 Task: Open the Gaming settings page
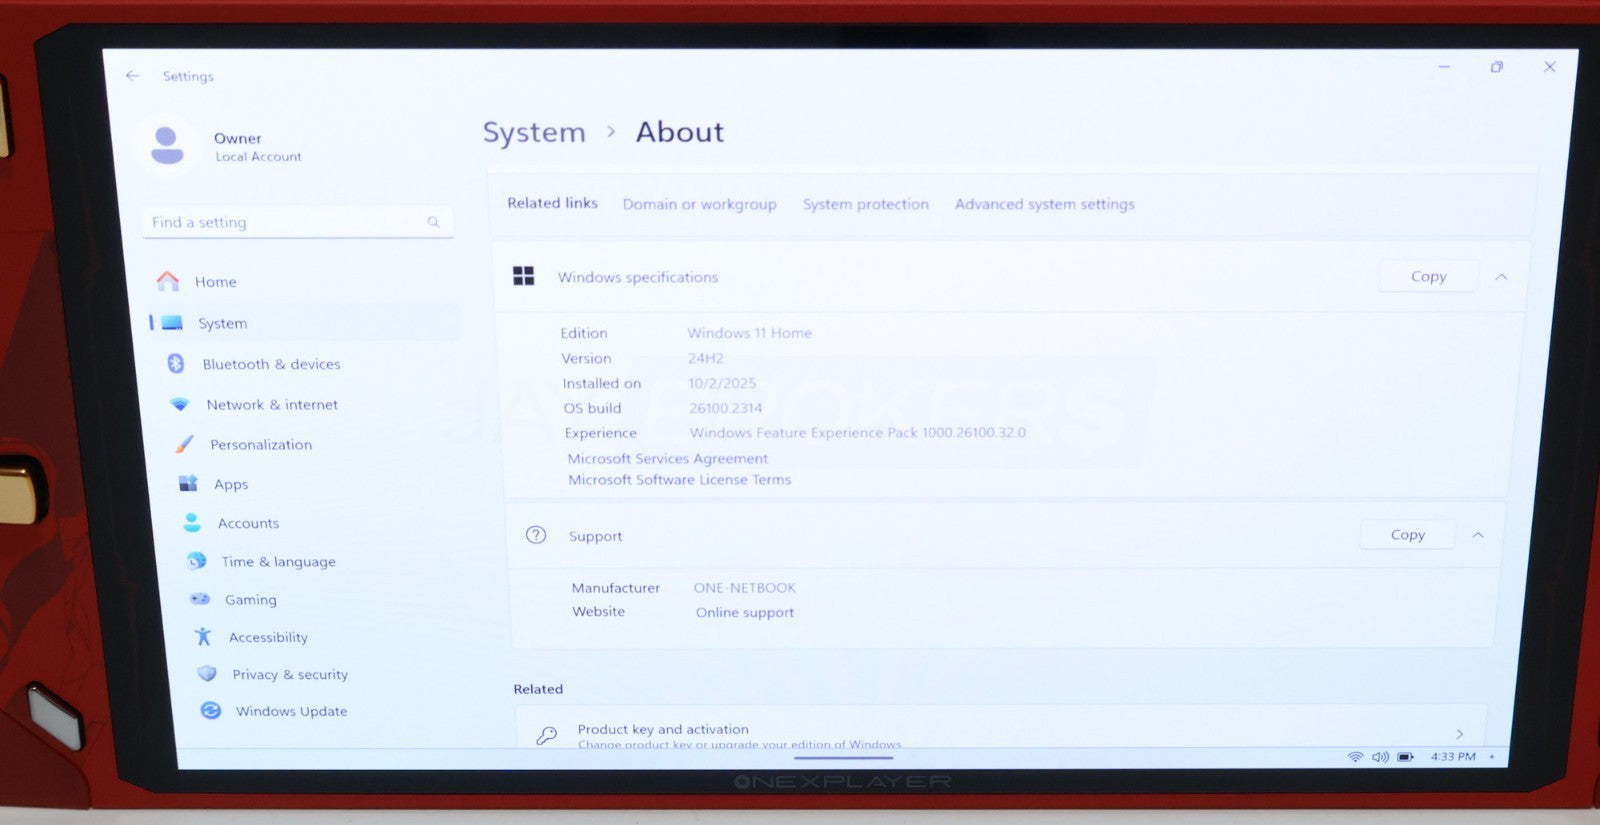click(x=250, y=600)
